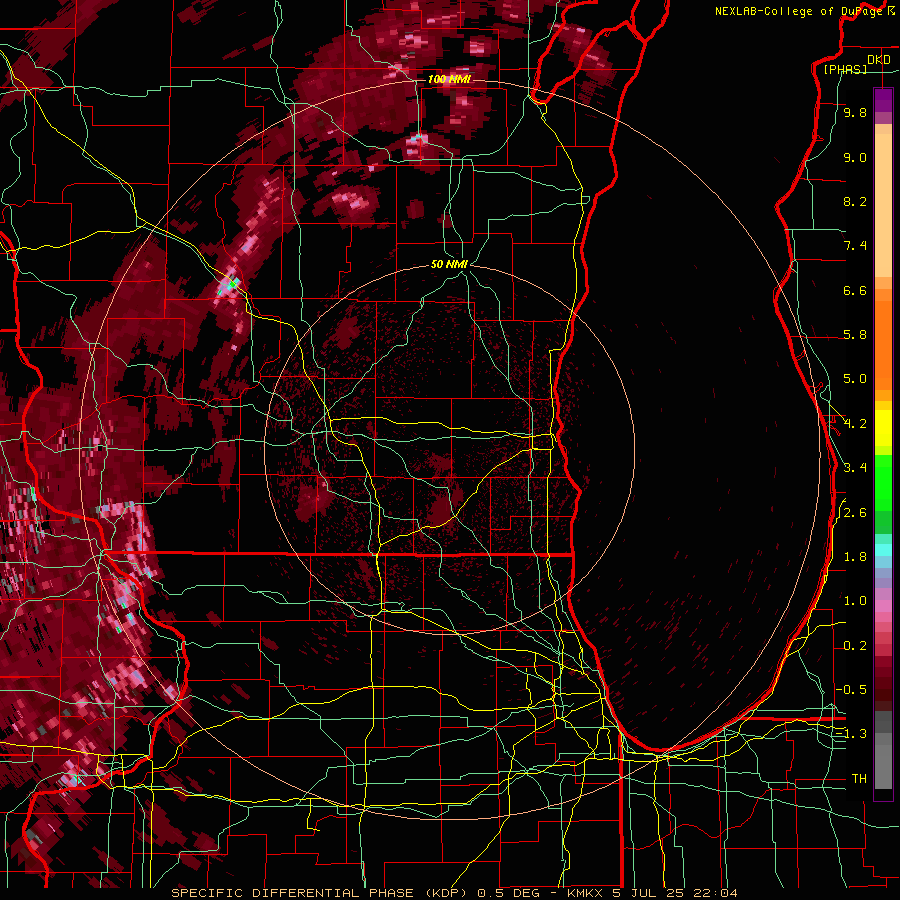This screenshot has height=900, width=900.
Task: Click the 0.5 DEG elevation text in caption
Action: [x=509, y=893]
